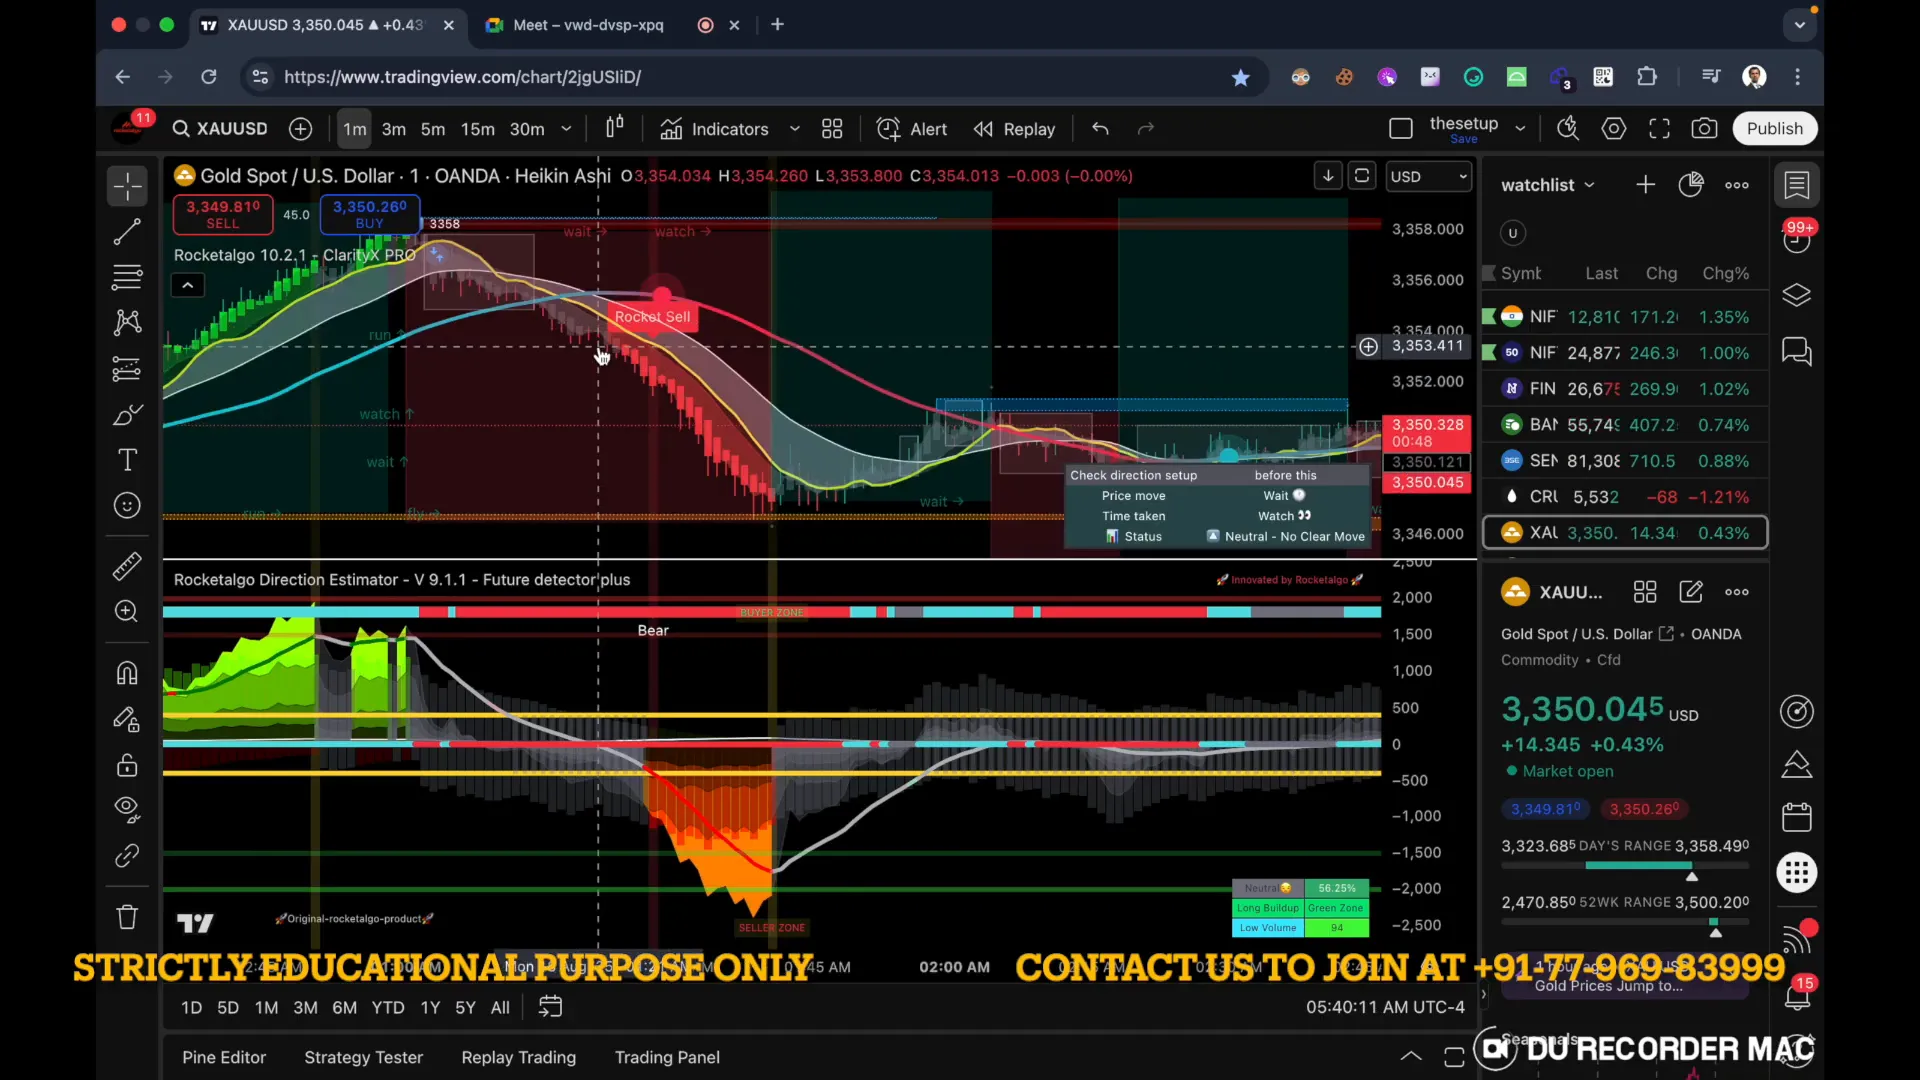Select the CRUDE 5,532 watchlist row
This screenshot has height=1080, width=1920.
(1625, 497)
